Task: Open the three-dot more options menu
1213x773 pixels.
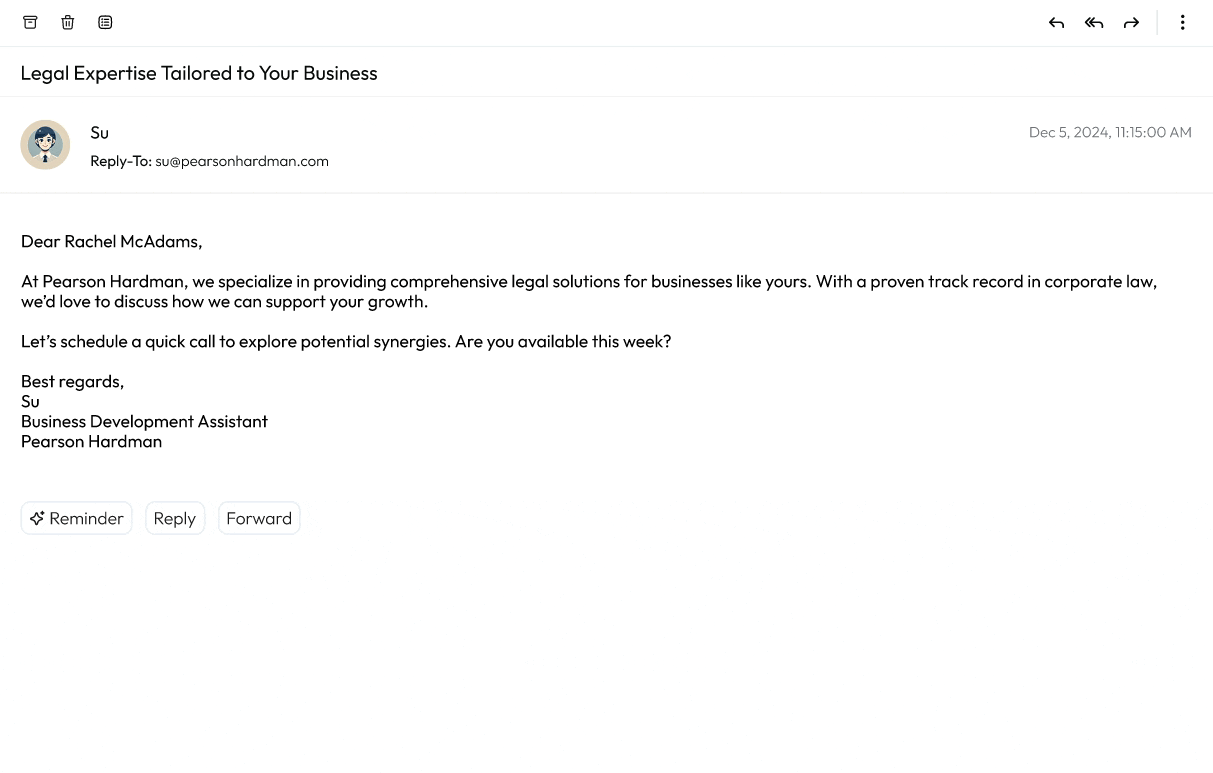Action: pyautogui.click(x=1182, y=22)
